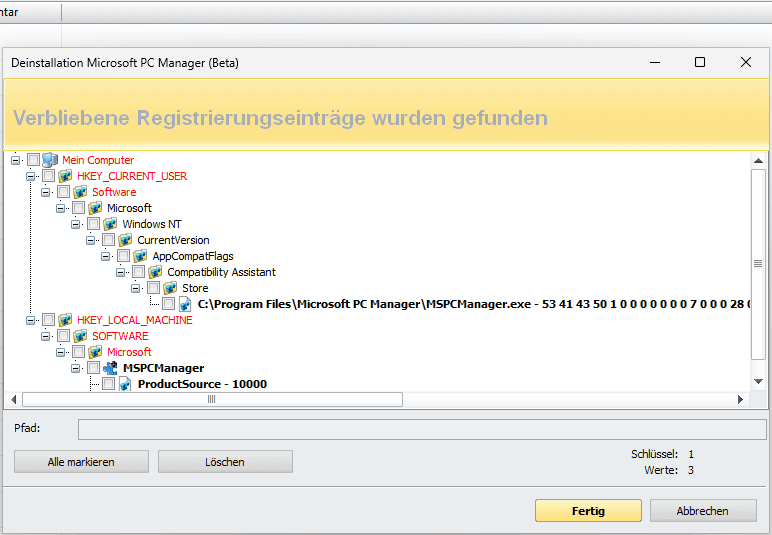Check the MSPCManager.exe value checkbox
This screenshot has height=535, width=772.
[168, 304]
